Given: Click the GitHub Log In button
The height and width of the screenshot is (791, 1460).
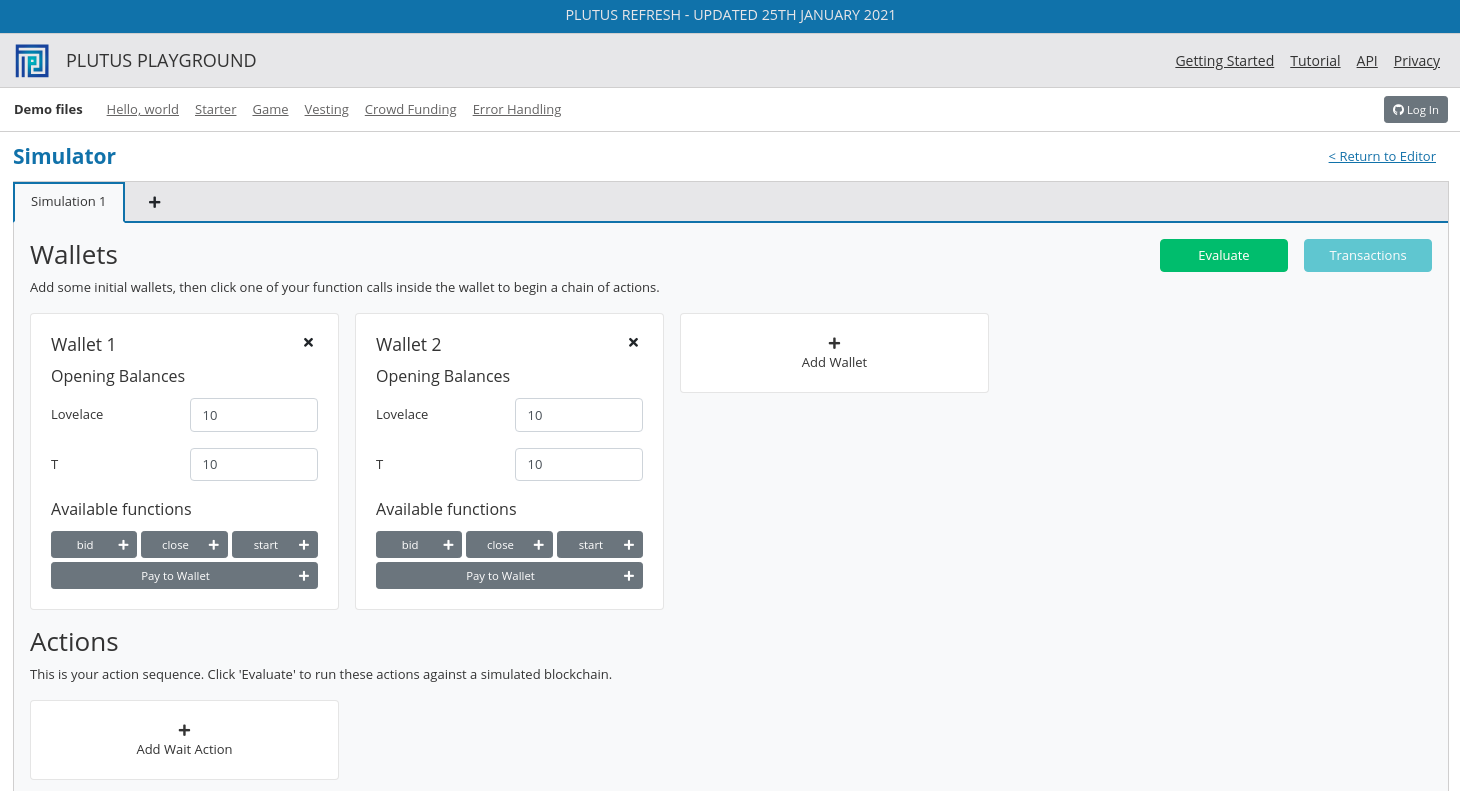Looking at the screenshot, I should point(1415,110).
